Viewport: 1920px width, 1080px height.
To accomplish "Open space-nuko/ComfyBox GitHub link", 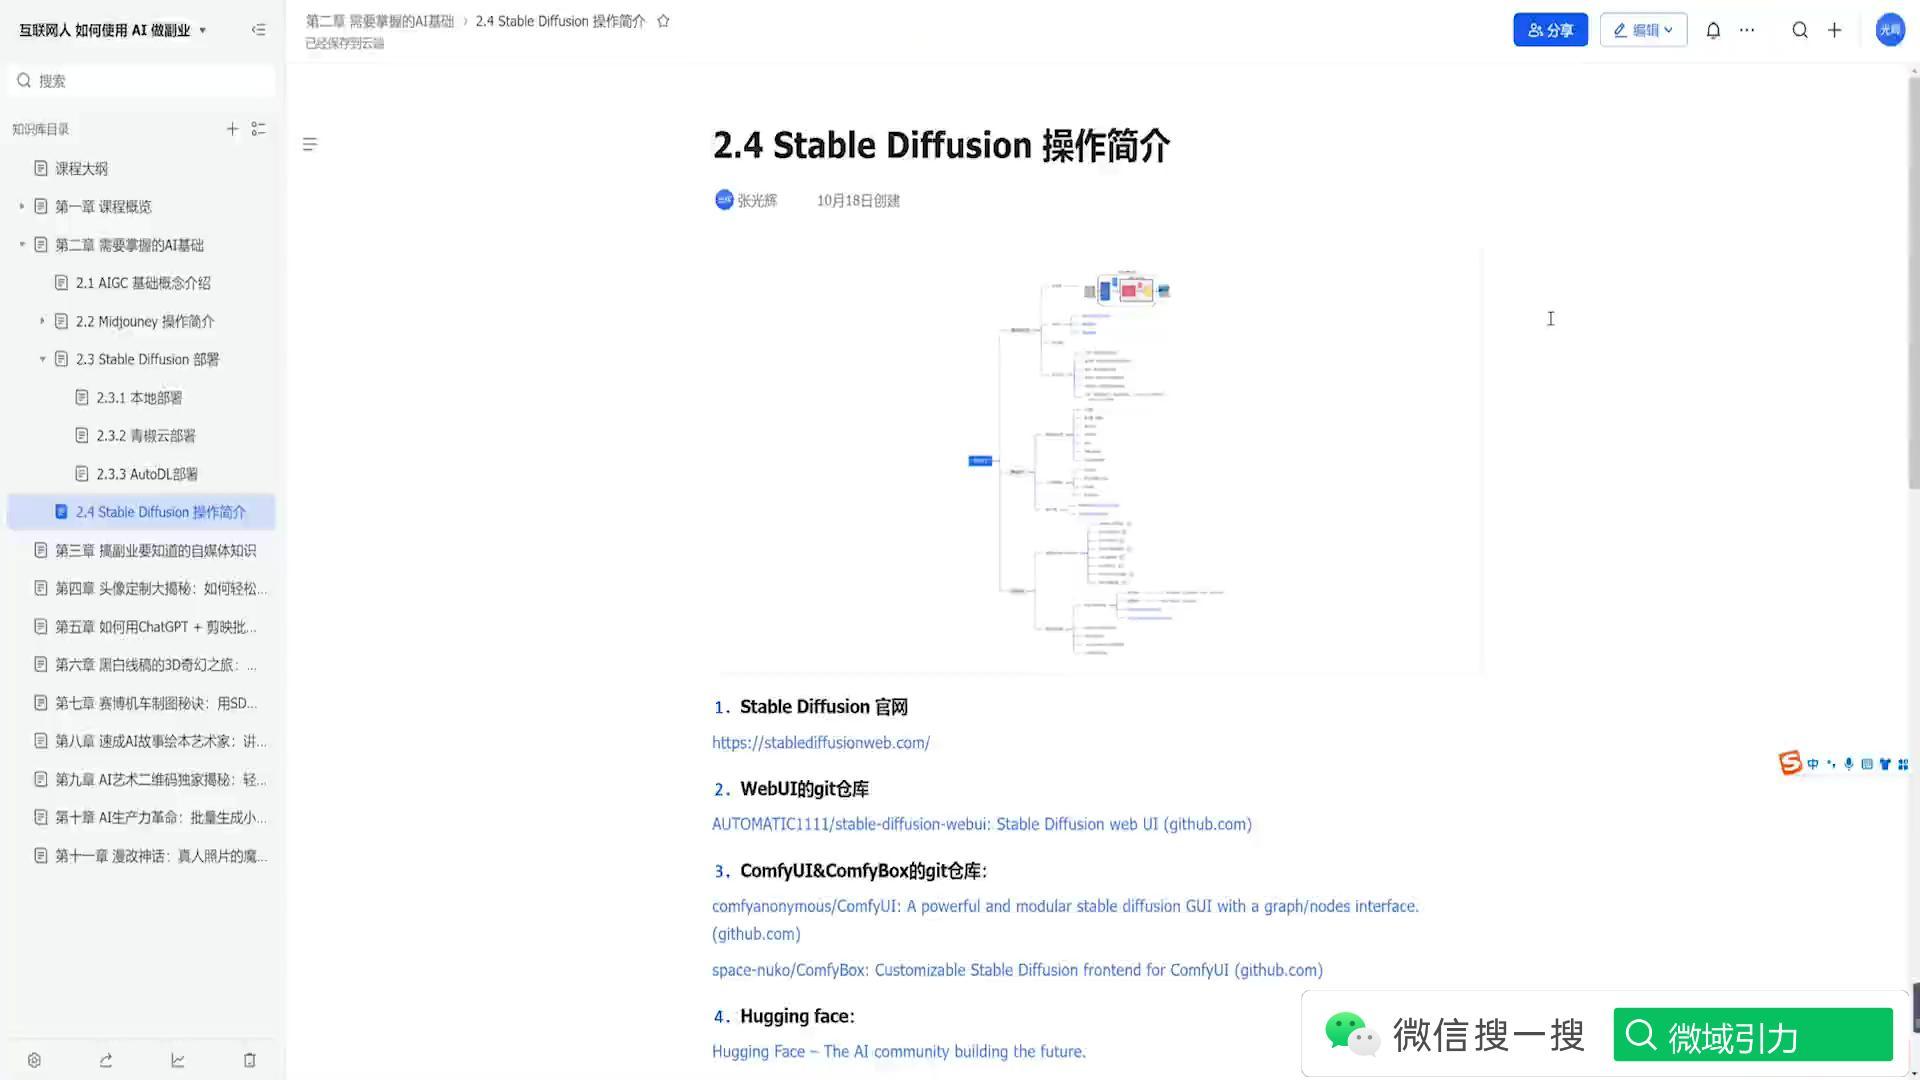I will tap(1017, 970).
